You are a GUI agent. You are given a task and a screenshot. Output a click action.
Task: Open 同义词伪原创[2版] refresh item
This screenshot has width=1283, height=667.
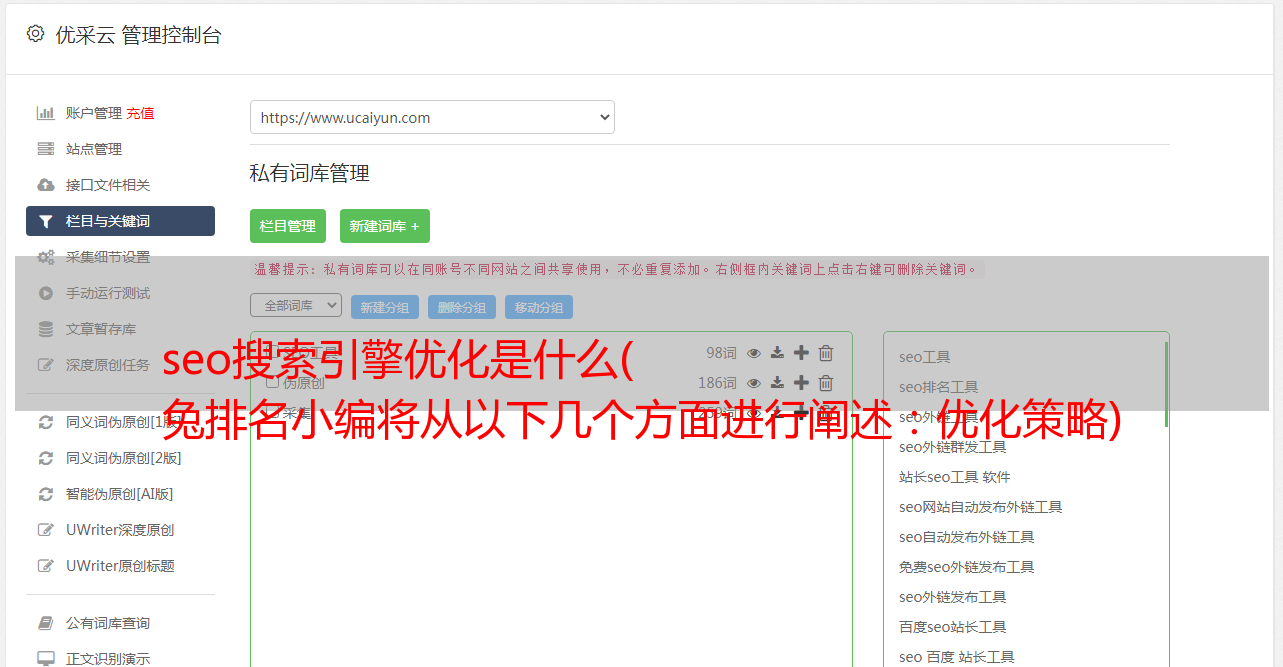(124, 457)
